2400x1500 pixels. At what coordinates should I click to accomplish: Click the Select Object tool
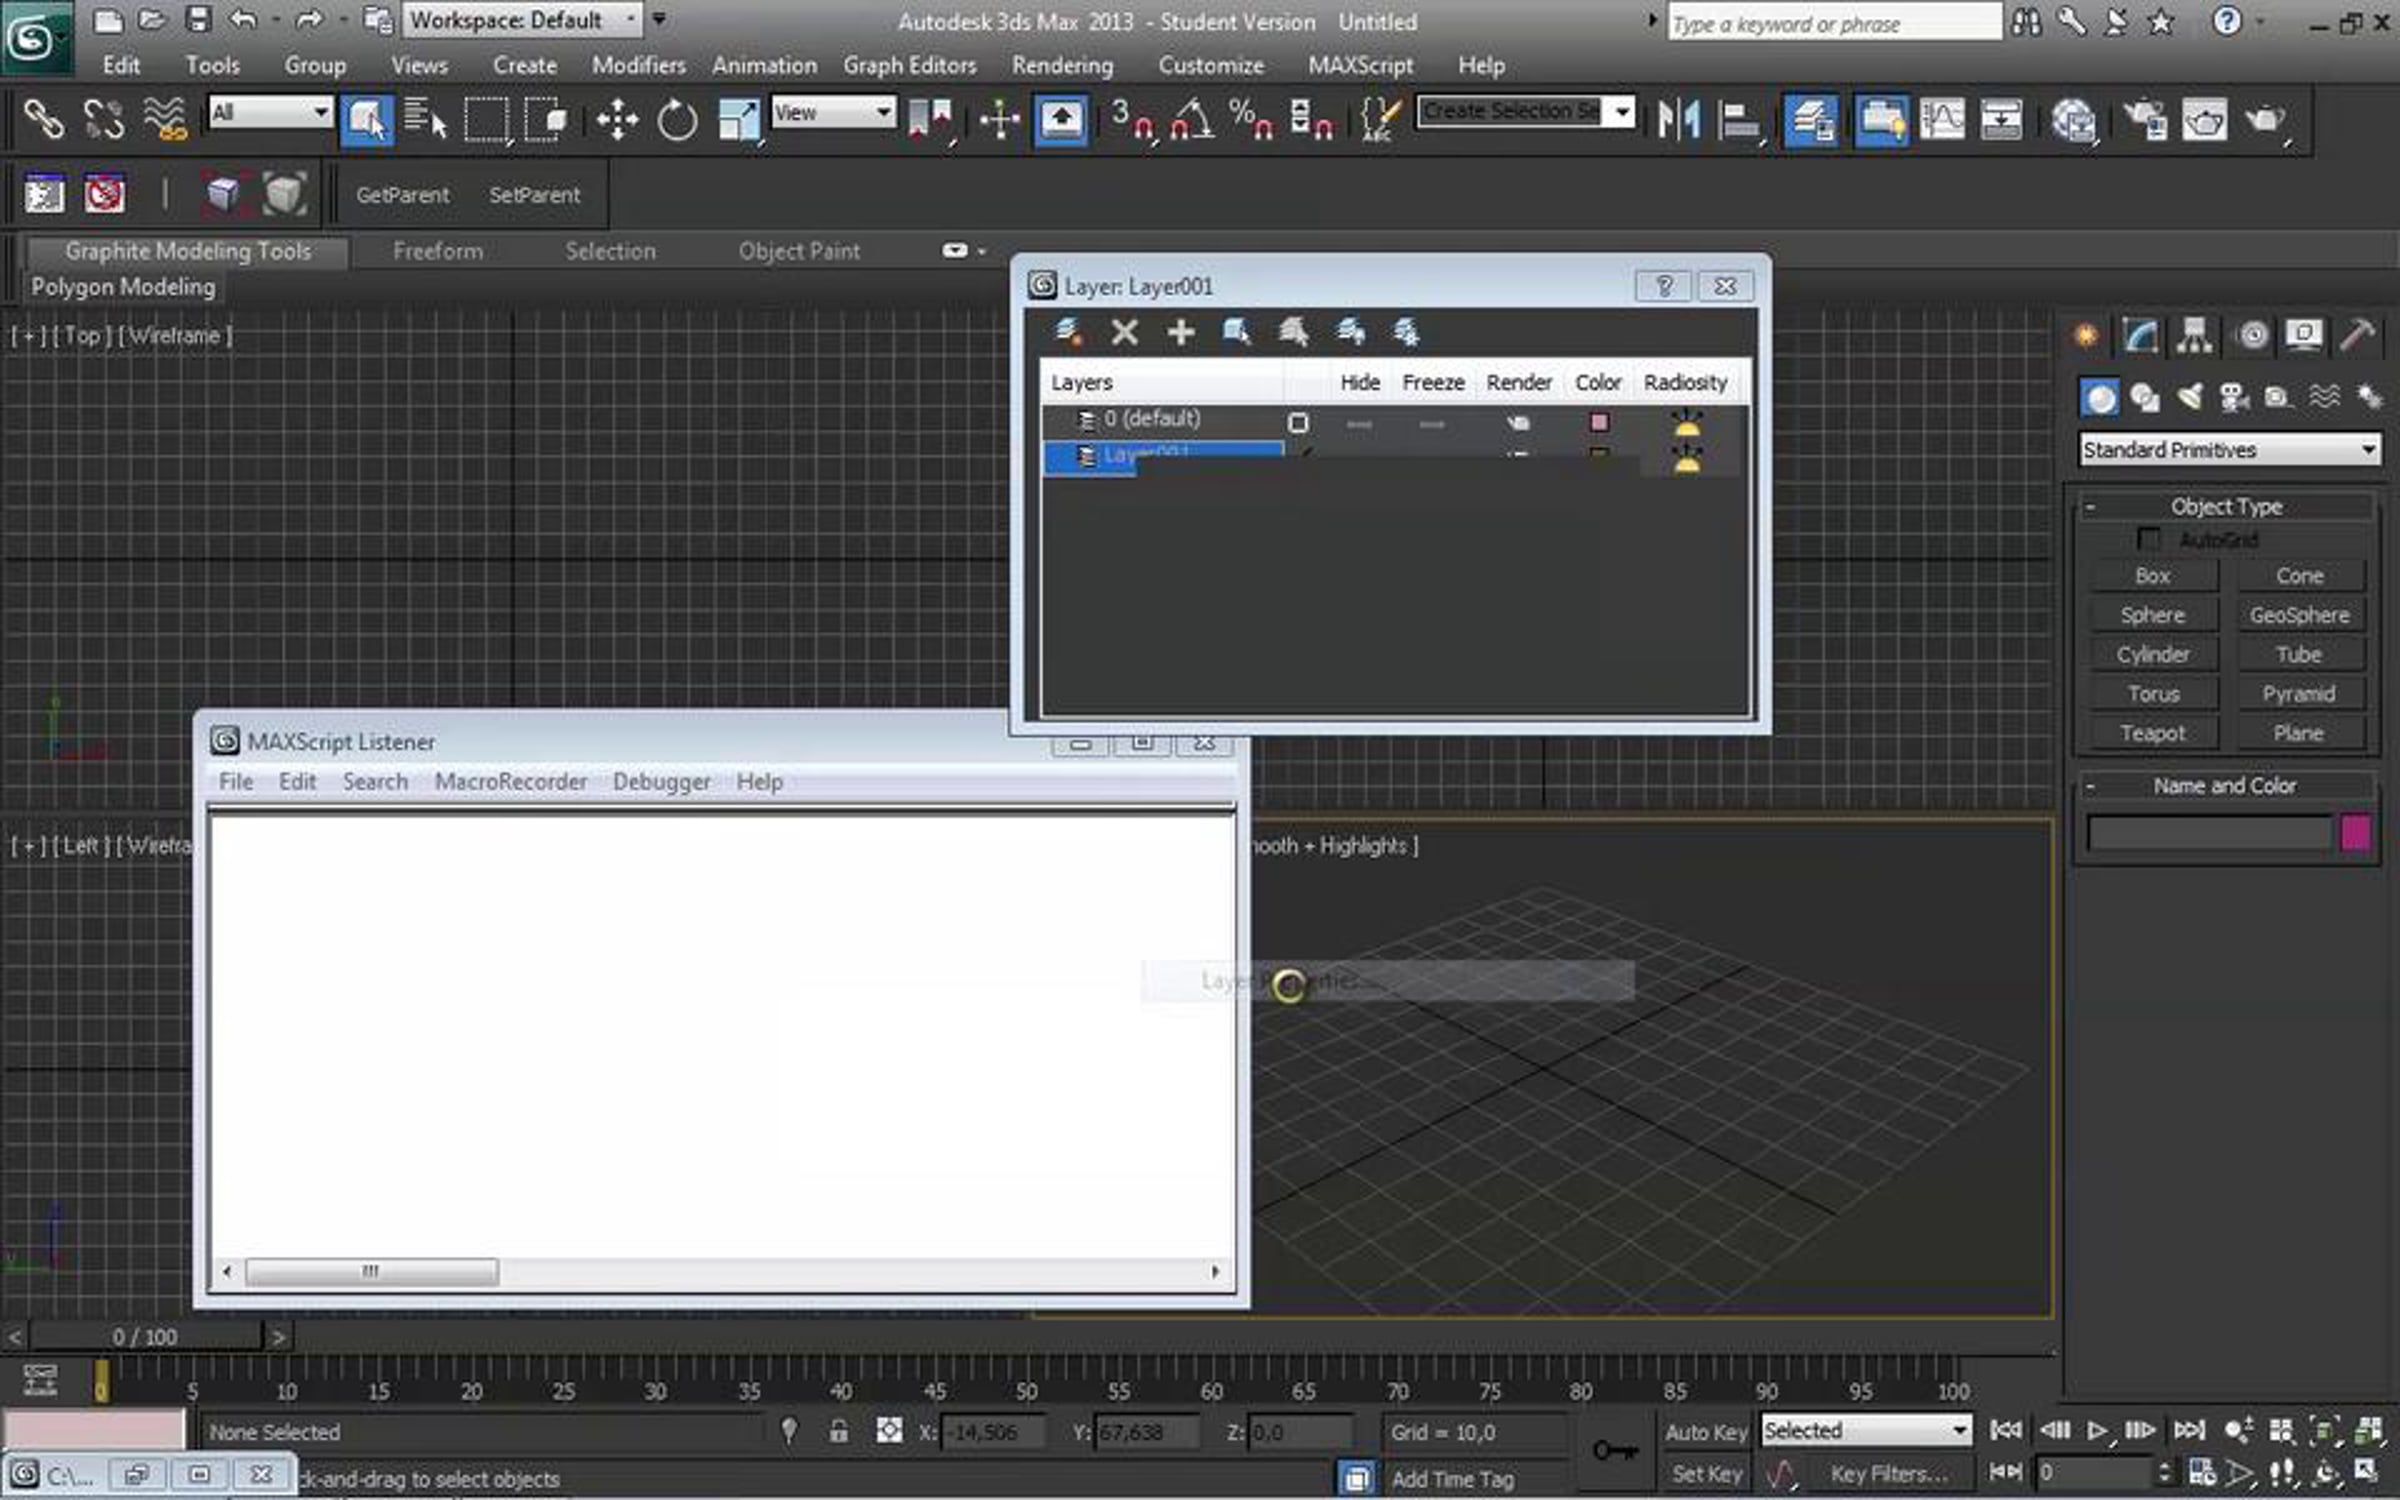pos(365,120)
